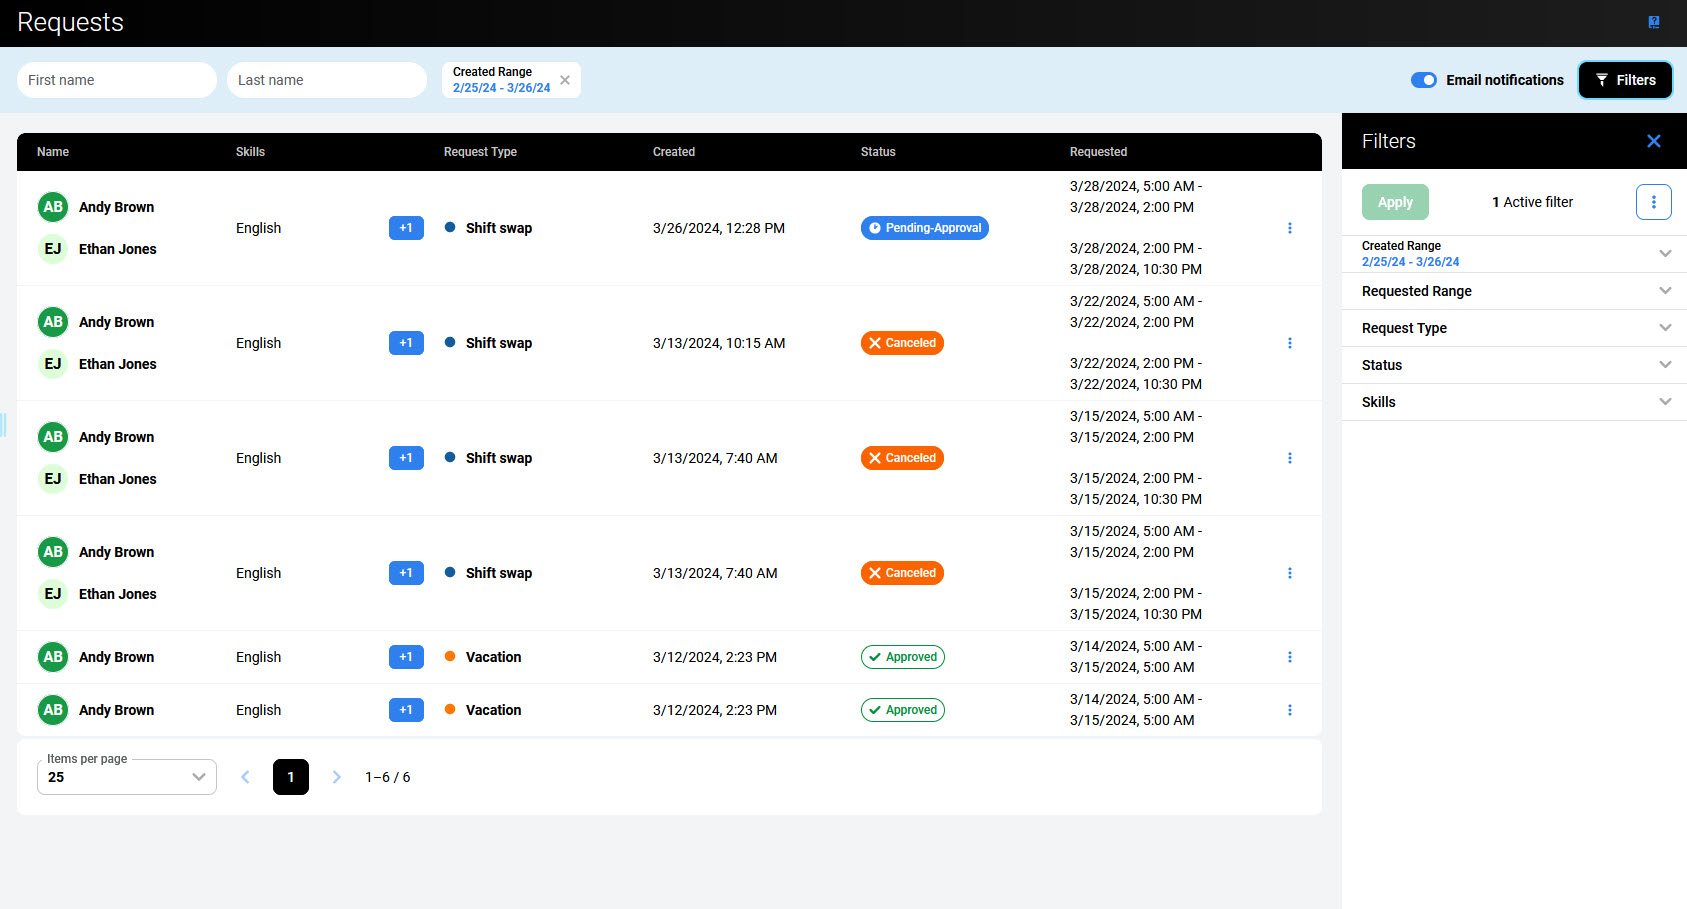Open filter panel more options menu

1654,202
